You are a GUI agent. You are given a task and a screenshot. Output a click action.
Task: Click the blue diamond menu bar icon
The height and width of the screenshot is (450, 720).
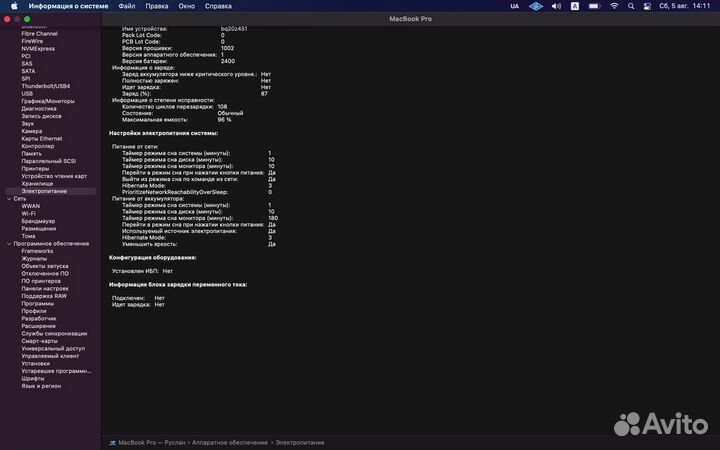(x=536, y=6)
